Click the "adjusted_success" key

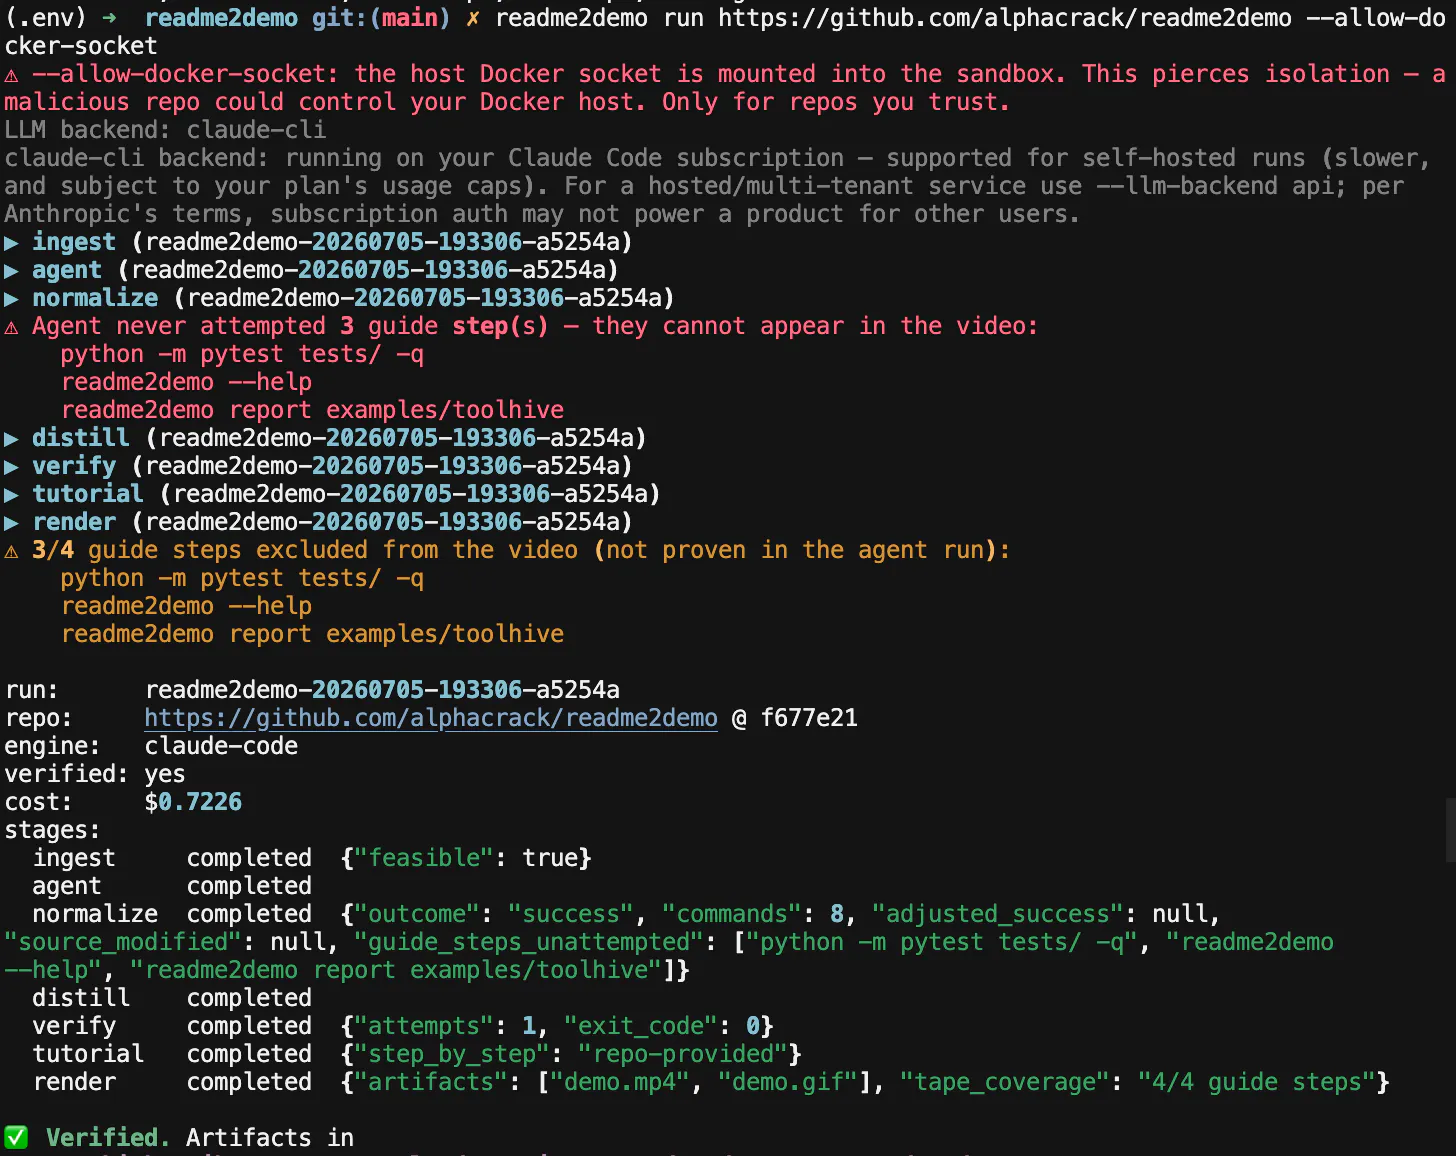[x=998, y=914]
